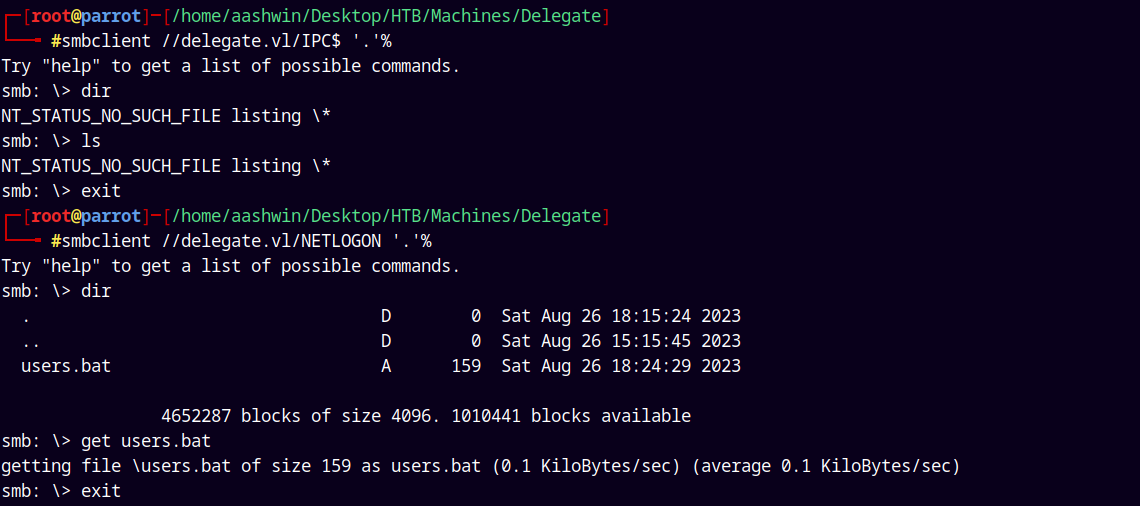Screen dimensions: 1140x506
Task: Click the "D" attribute of the ".." entry
Action: [386, 341]
